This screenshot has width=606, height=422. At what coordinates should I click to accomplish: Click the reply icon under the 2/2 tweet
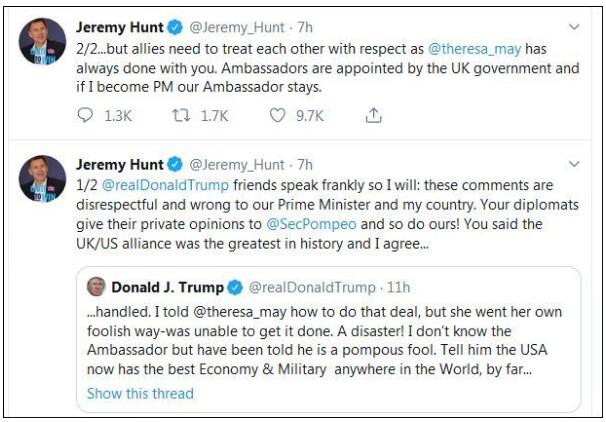pyautogui.click(x=86, y=116)
